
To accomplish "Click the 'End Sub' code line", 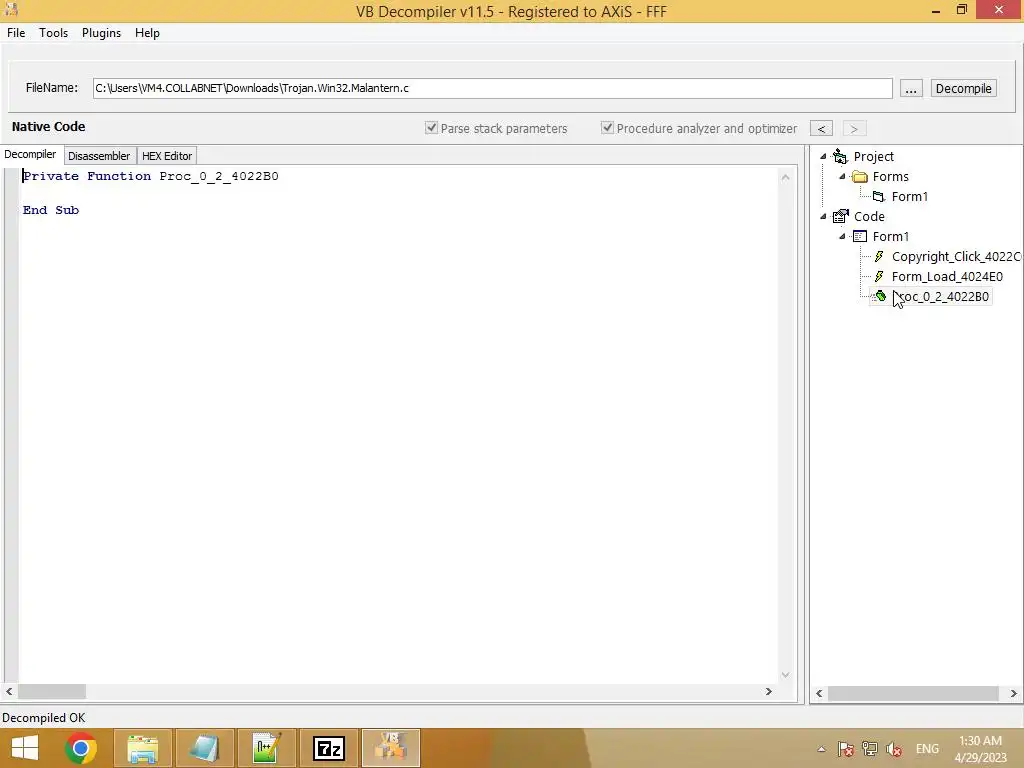I will tap(51, 210).
